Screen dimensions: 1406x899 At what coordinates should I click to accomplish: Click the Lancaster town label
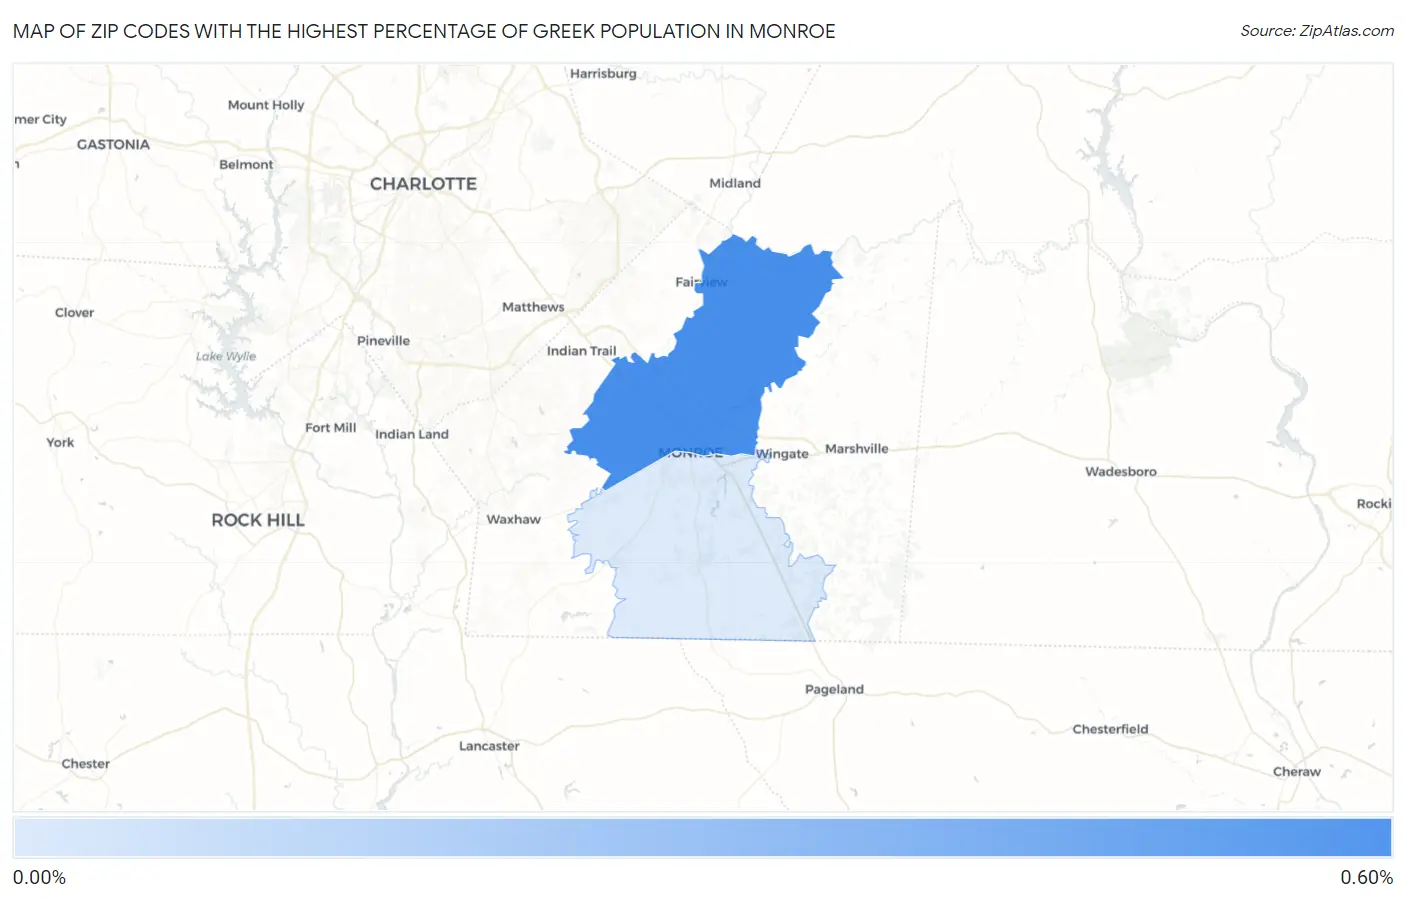pos(489,746)
